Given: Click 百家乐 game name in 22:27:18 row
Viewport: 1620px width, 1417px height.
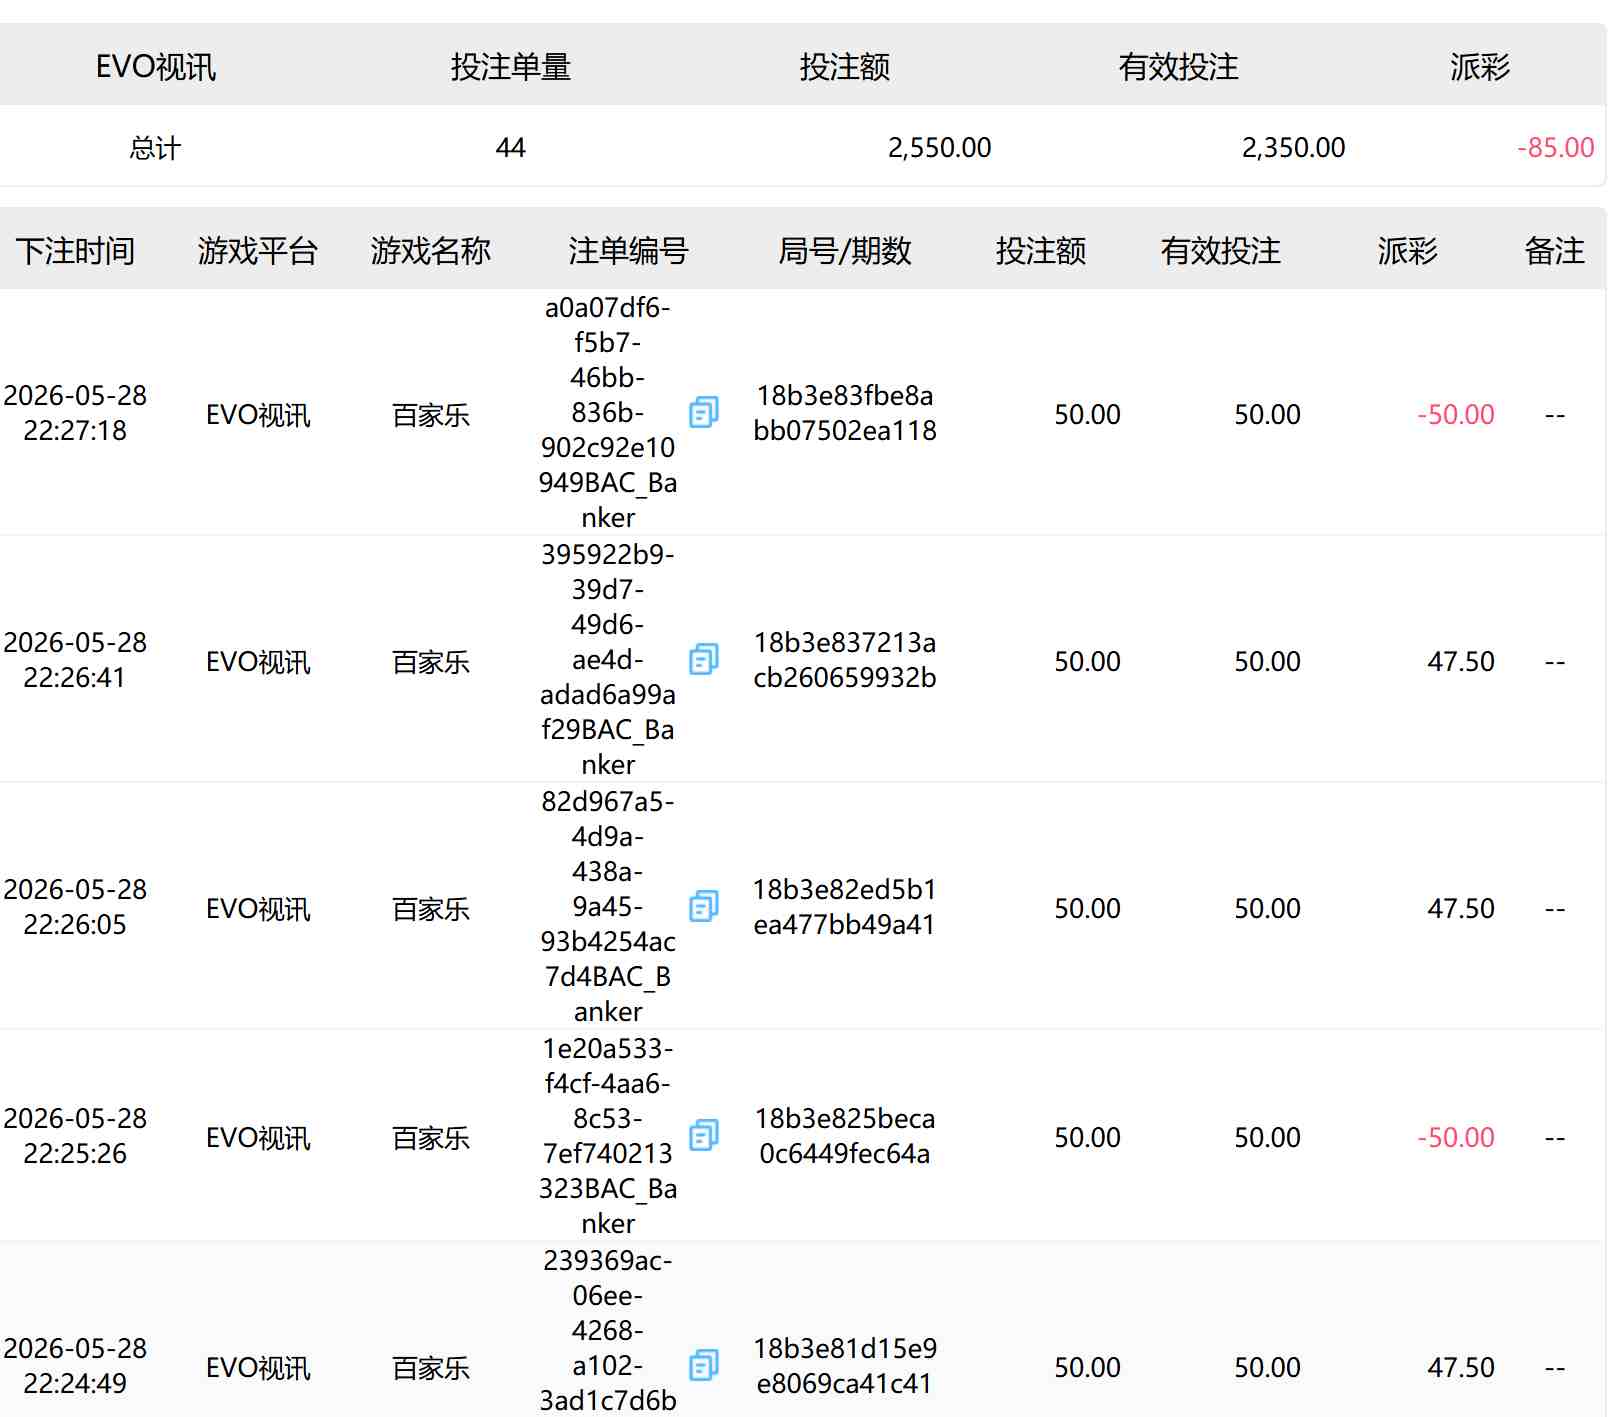Looking at the screenshot, I should click(x=431, y=415).
